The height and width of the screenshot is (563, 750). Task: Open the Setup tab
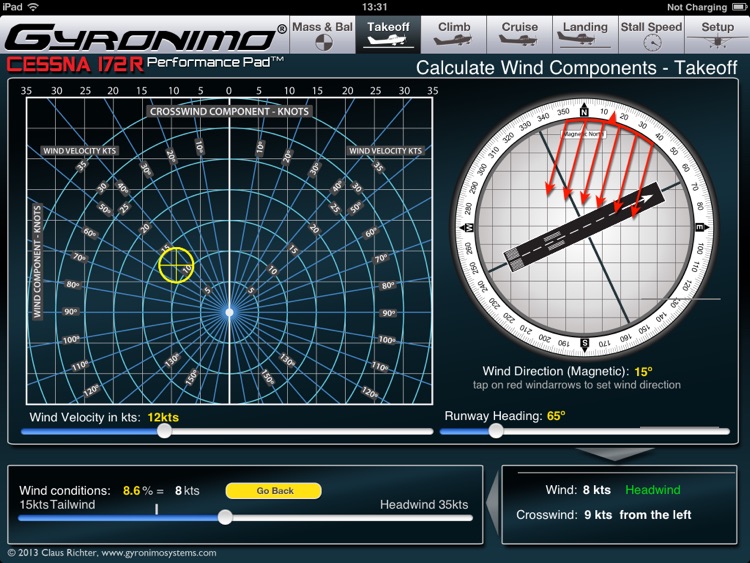[717, 34]
